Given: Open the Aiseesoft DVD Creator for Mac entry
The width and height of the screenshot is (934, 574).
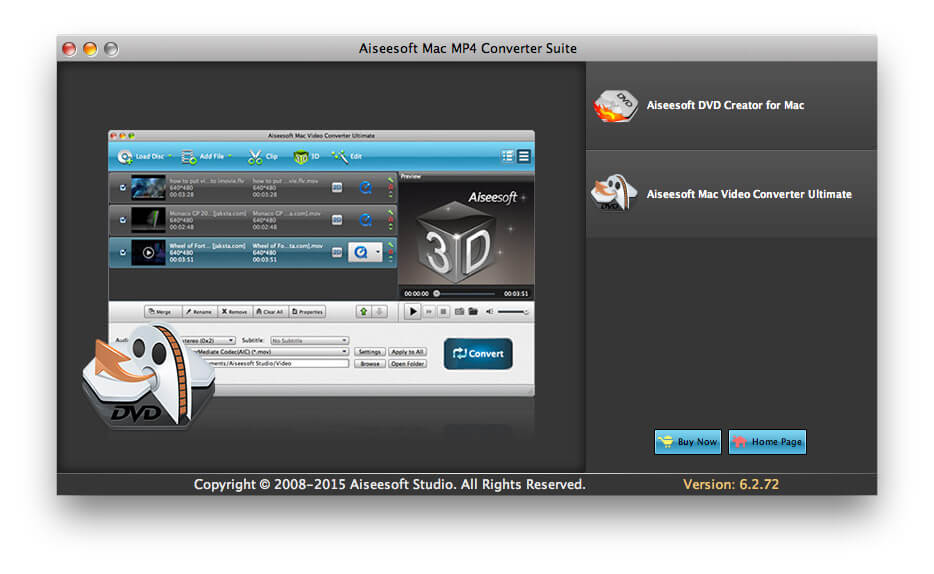Looking at the screenshot, I should pyautogui.click(x=731, y=105).
